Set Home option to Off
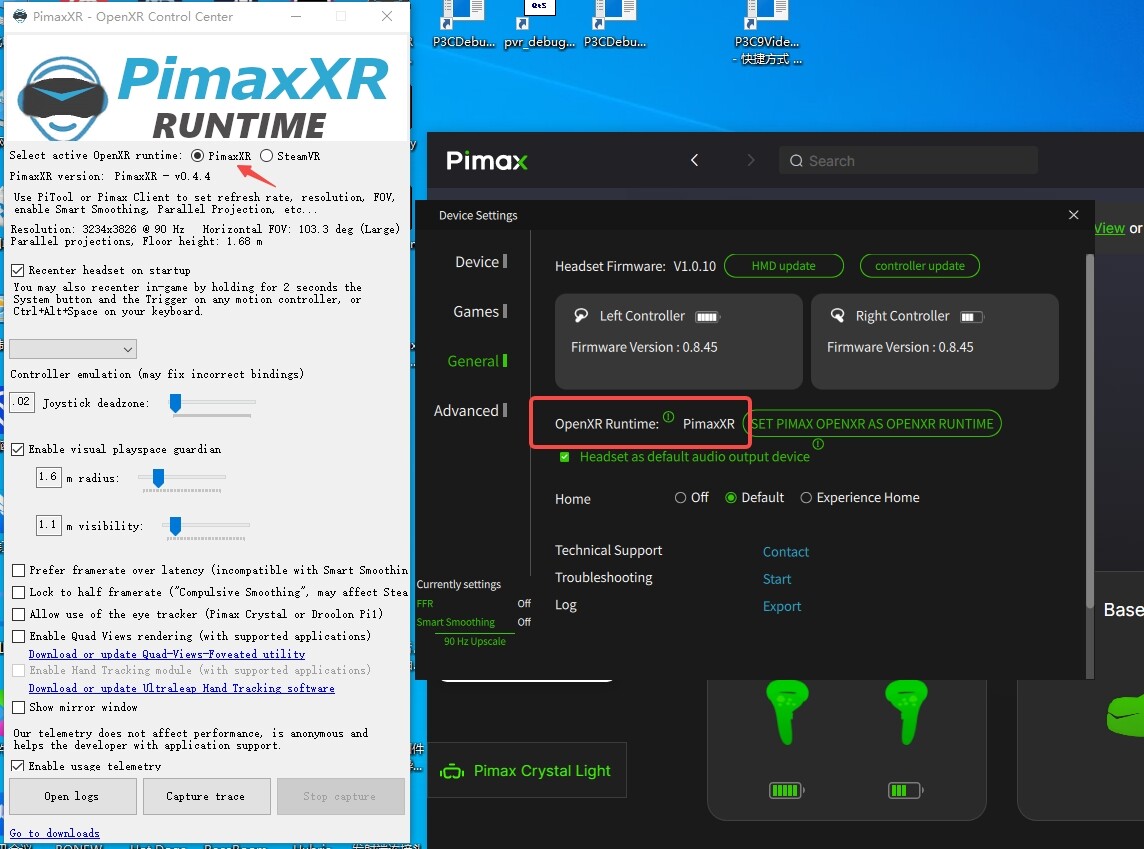 [680, 497]
